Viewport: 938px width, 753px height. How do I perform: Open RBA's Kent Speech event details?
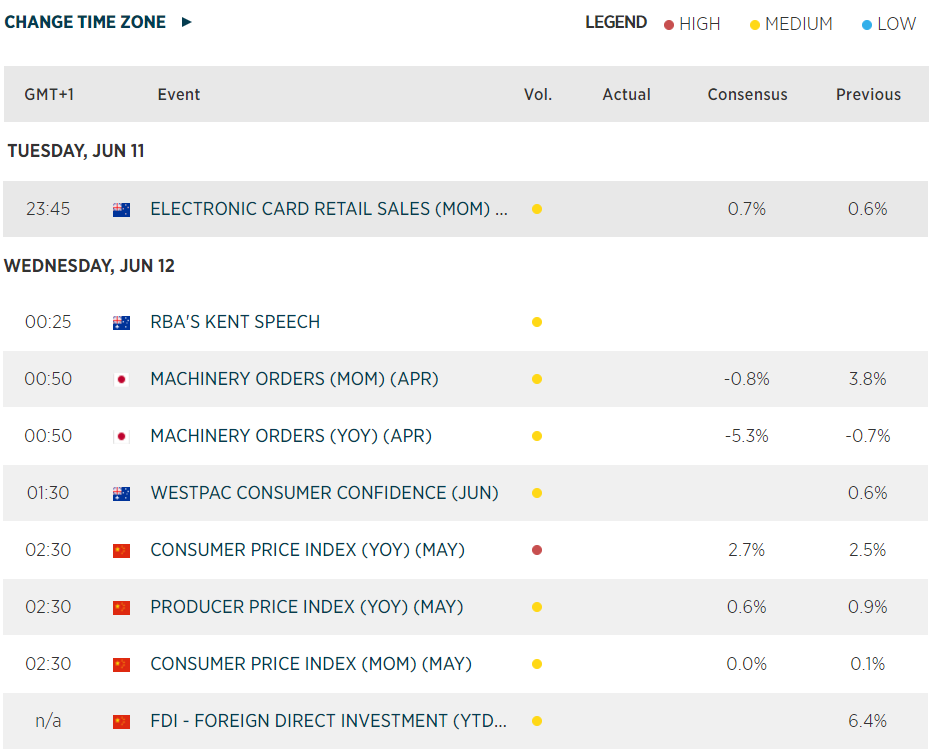tap(235, 322)
